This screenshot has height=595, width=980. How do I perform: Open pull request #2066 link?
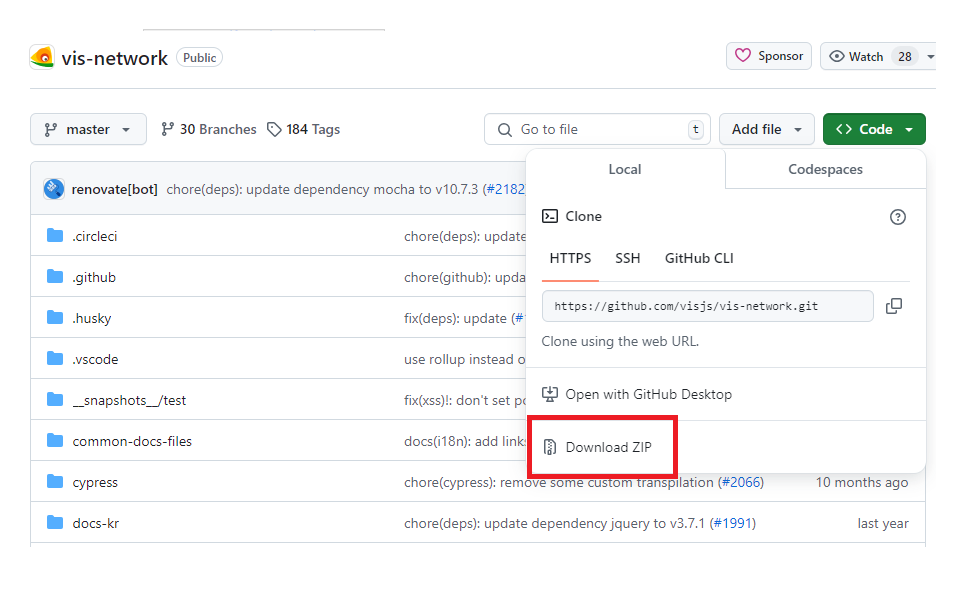741,482
